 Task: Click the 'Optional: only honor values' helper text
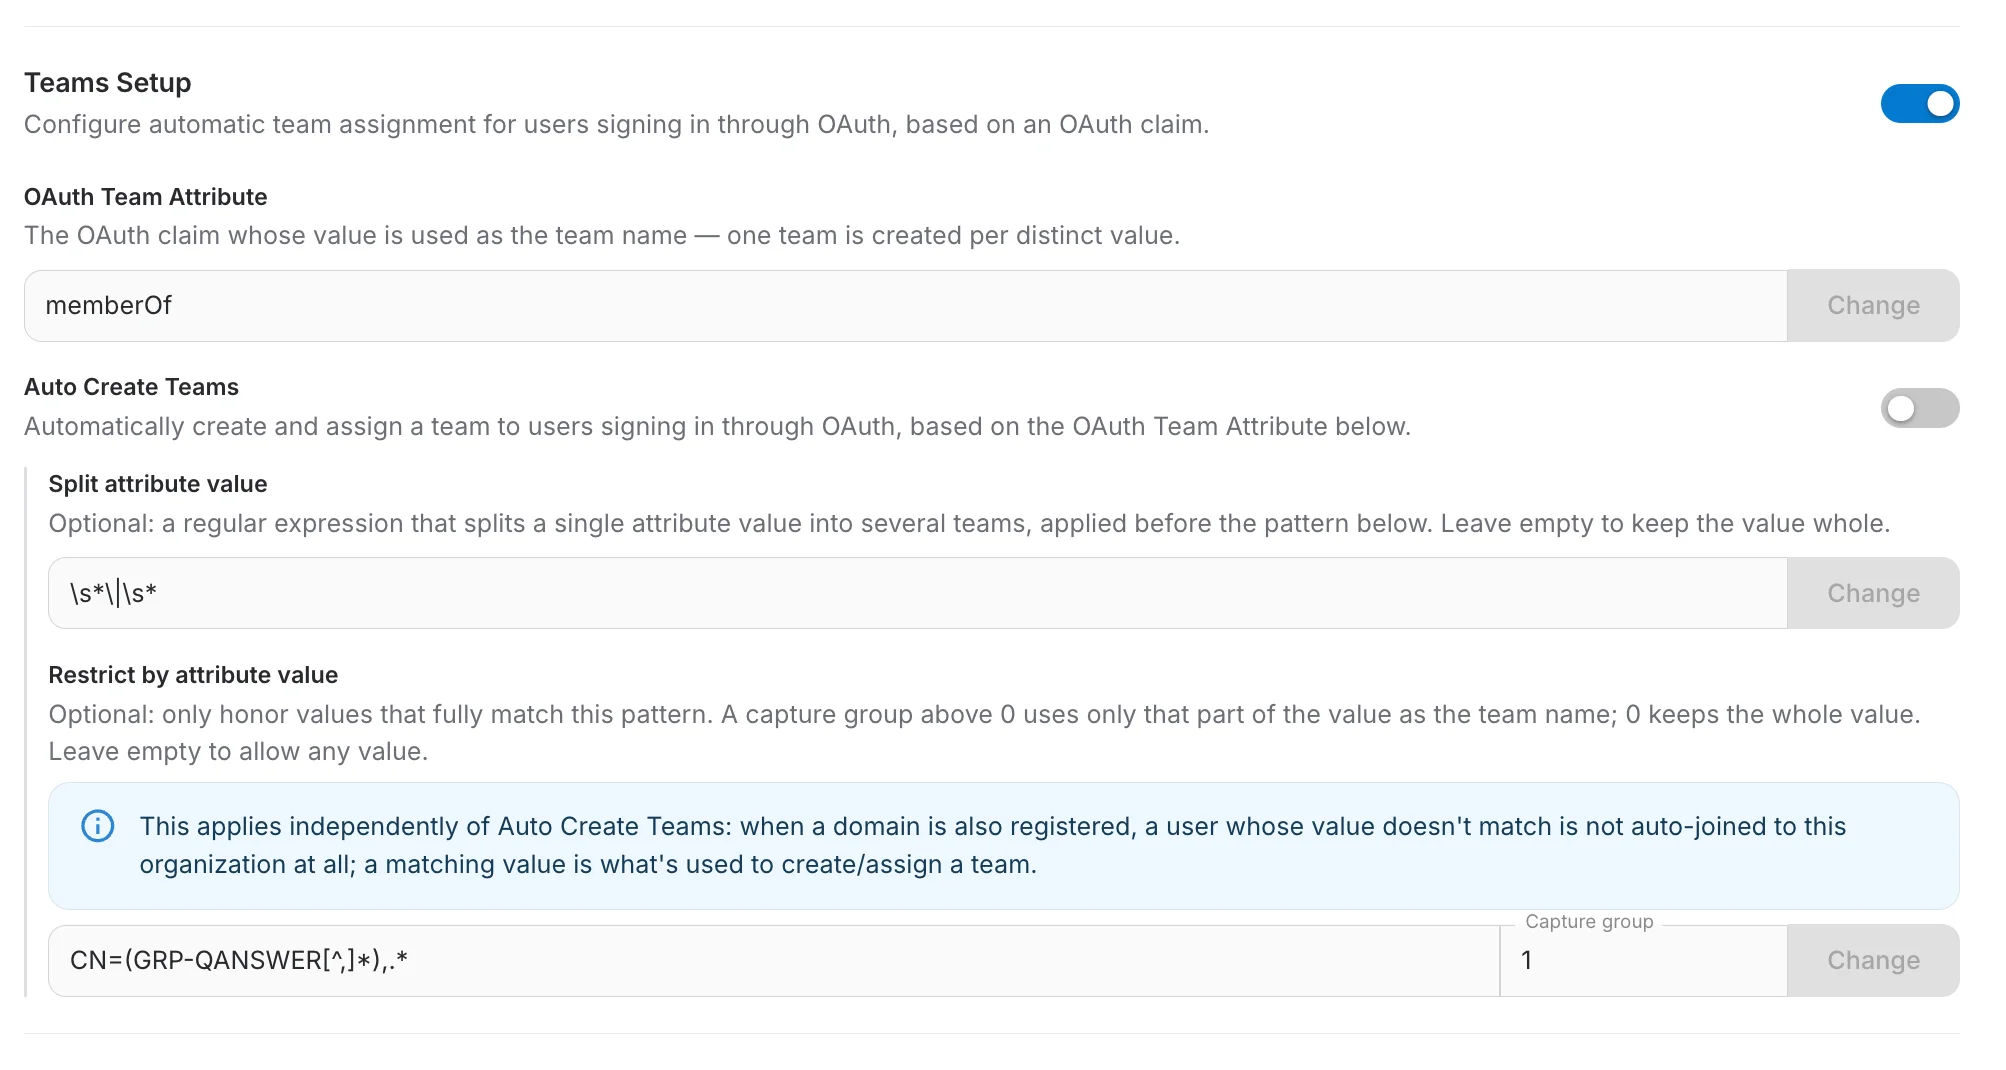coord(984,733)
